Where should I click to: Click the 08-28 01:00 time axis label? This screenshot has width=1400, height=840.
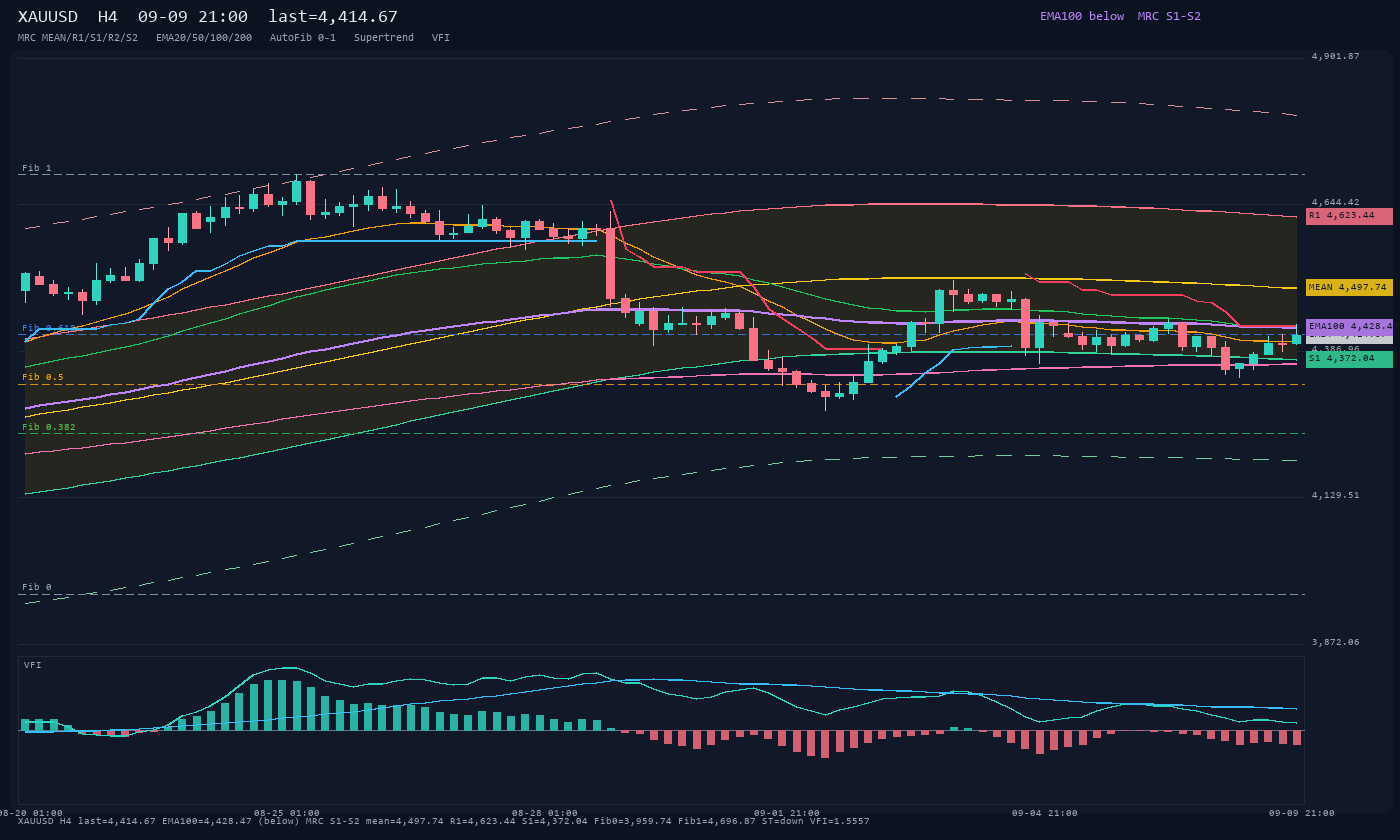545,813
